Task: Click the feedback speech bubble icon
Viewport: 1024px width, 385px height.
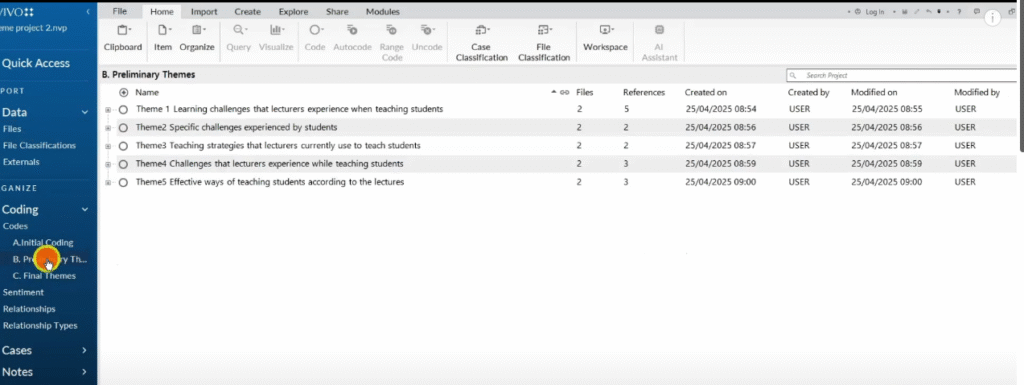Action: [976, 12]
